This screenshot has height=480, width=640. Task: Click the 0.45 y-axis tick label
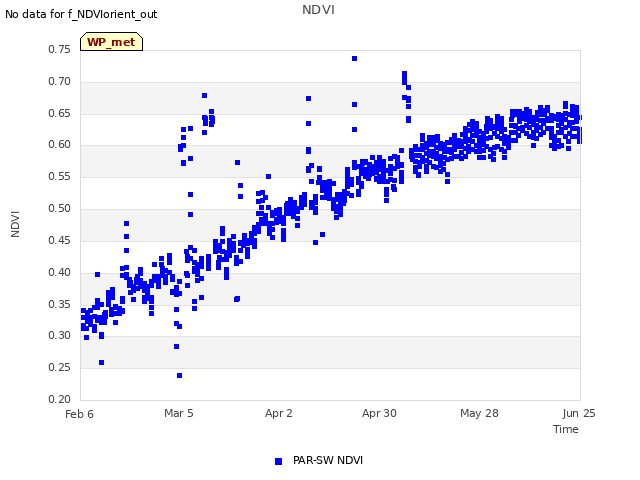(x=60, y=240)
